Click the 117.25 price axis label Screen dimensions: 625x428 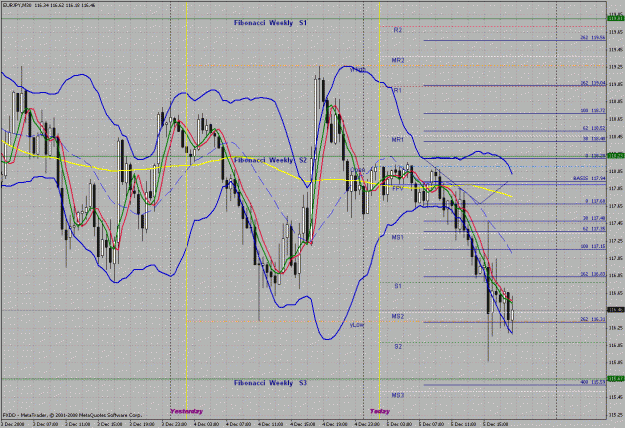(x=616, y=241)
